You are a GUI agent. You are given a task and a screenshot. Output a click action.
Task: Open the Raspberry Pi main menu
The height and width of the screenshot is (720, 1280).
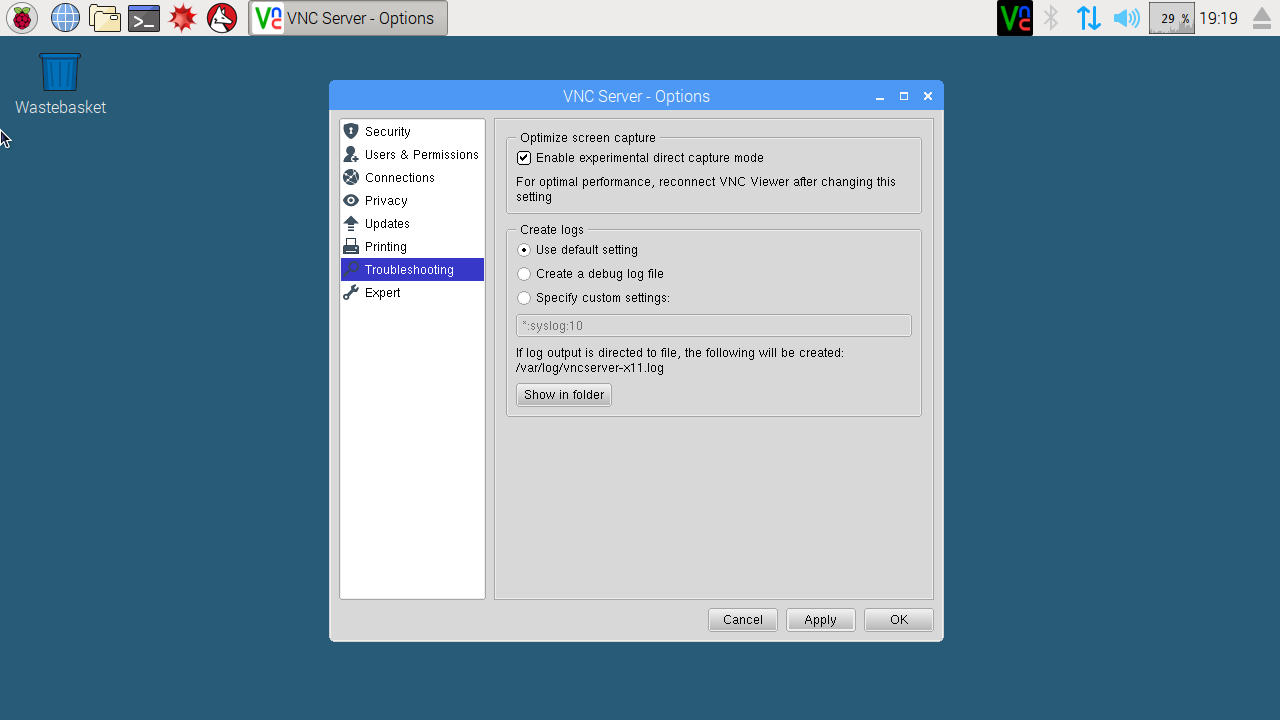[22, 18]
